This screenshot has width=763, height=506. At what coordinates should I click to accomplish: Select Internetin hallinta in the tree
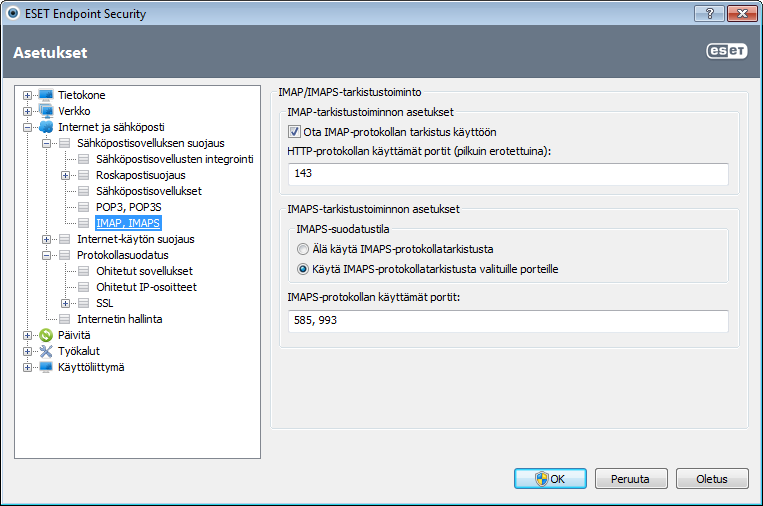120,319
